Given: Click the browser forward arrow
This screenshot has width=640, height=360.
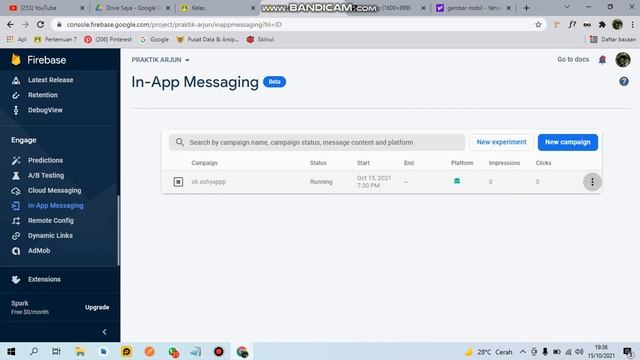Looking at the screenshot, I should click(25, 24).
